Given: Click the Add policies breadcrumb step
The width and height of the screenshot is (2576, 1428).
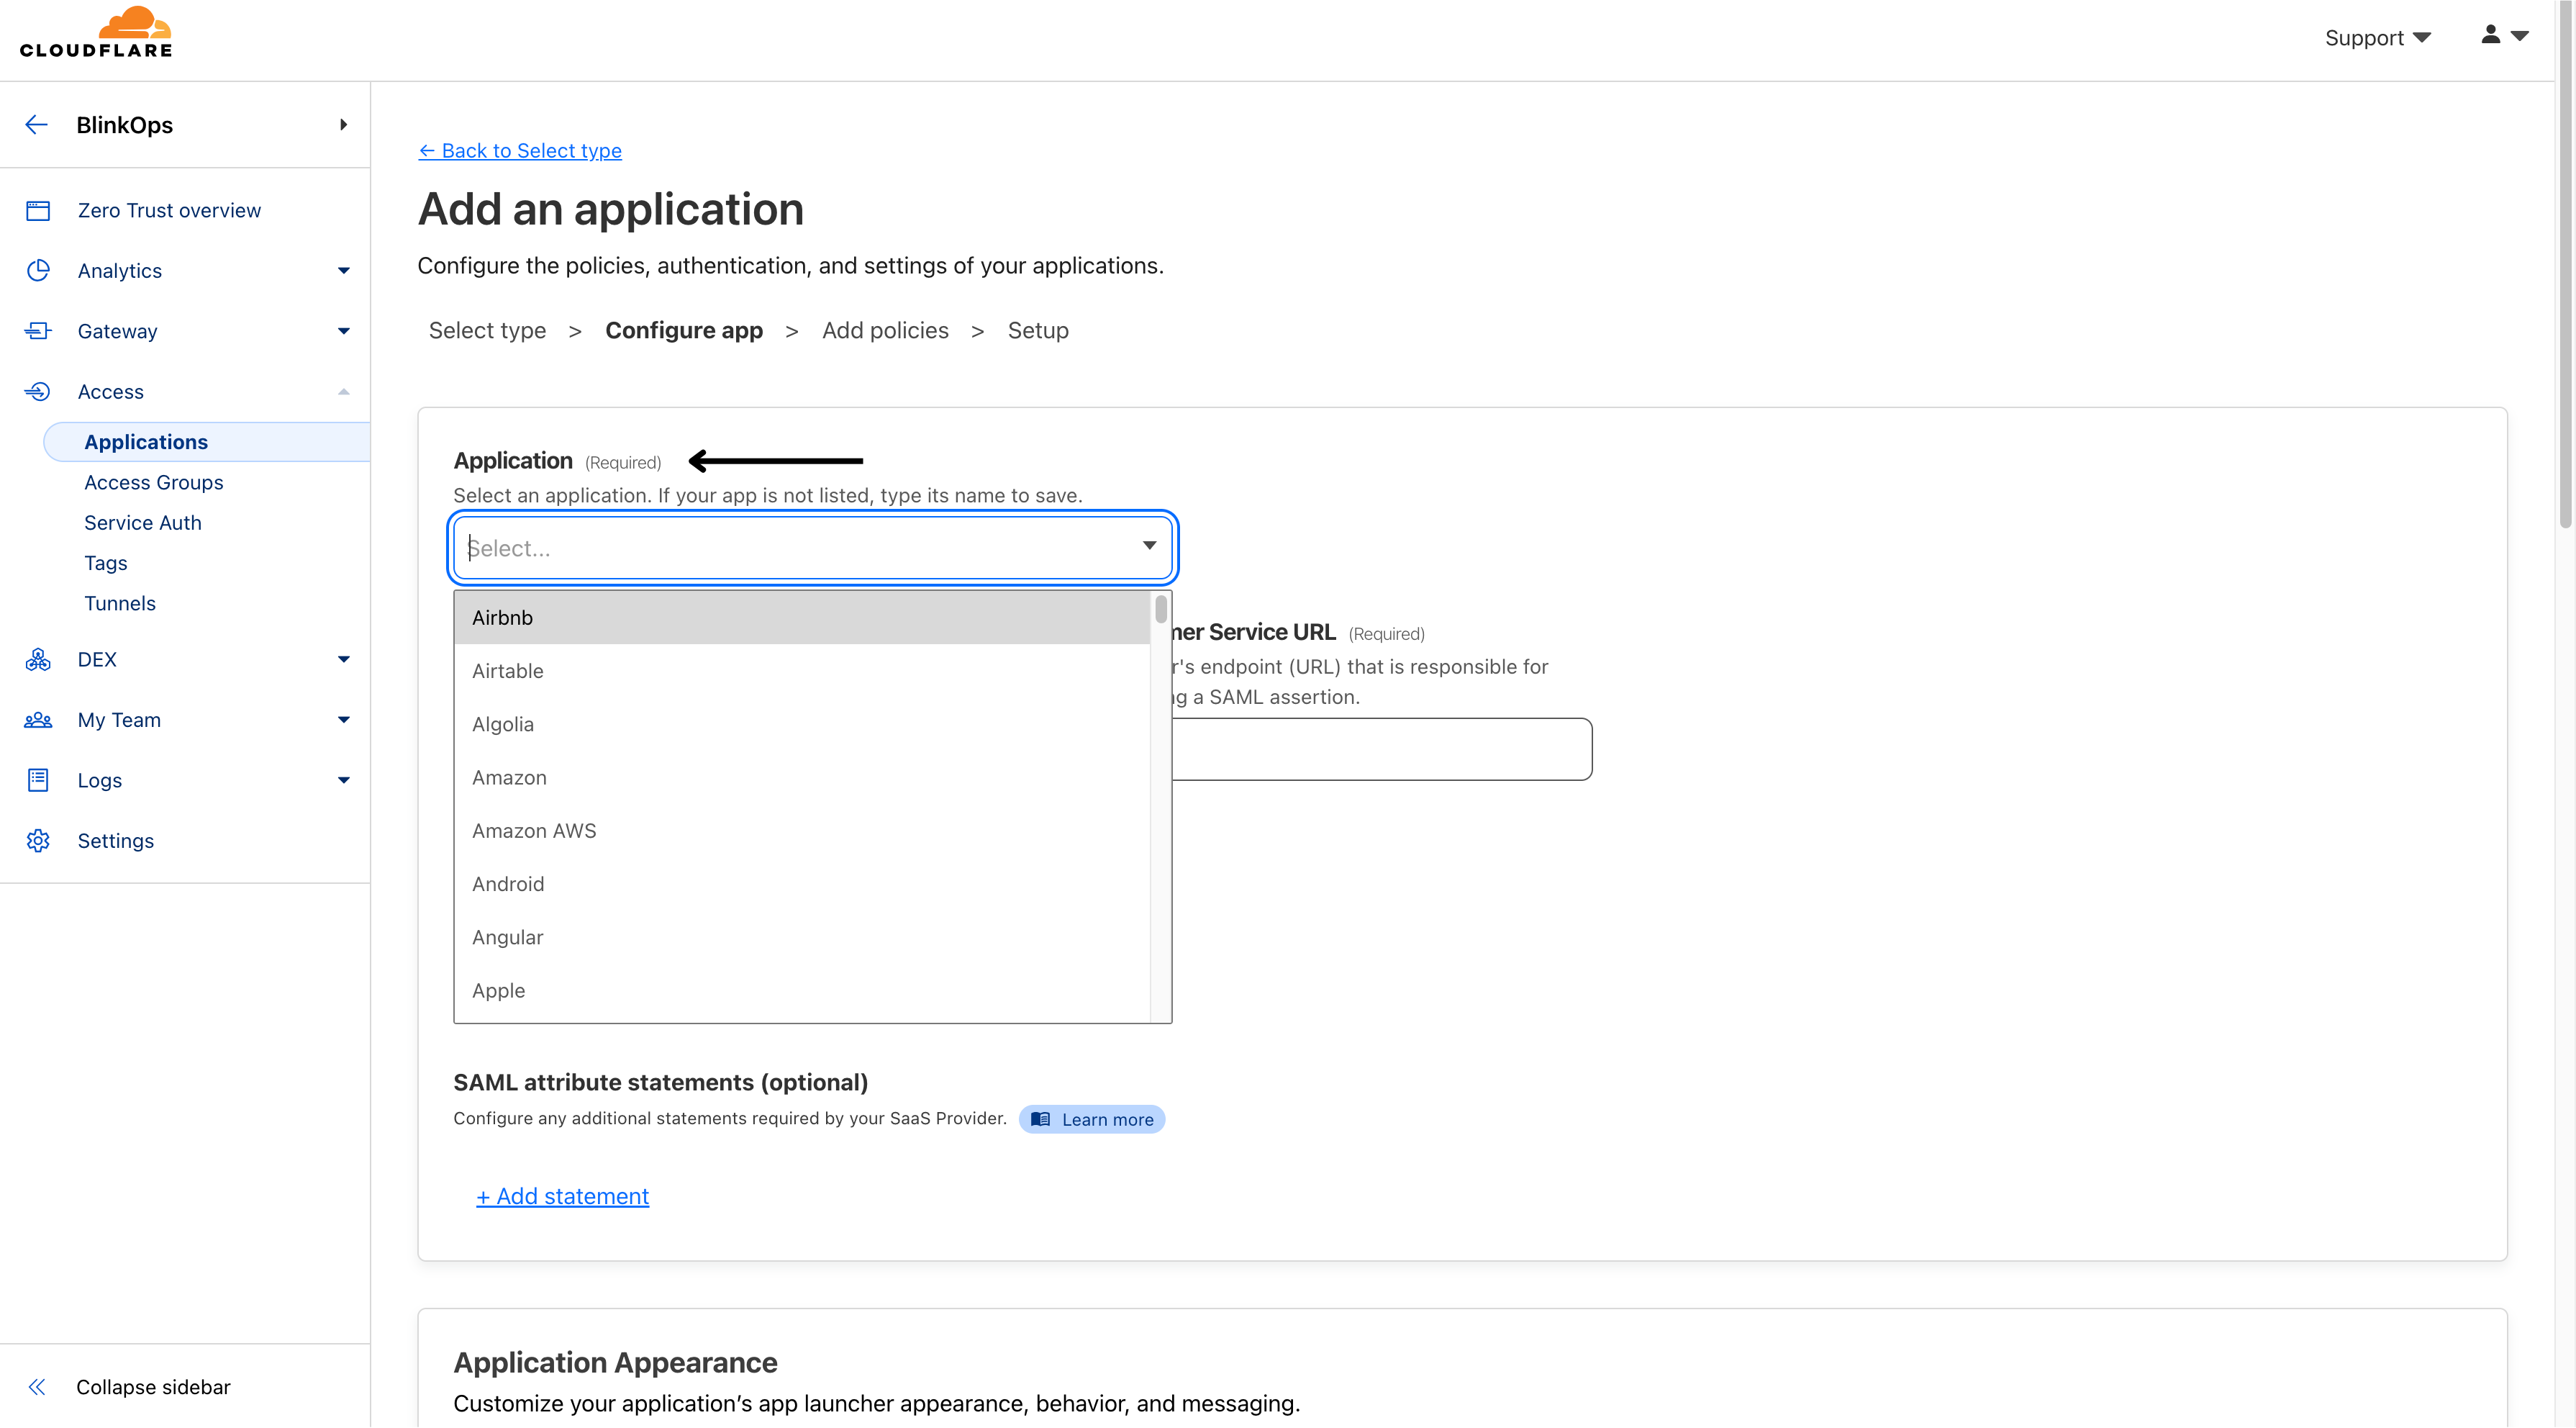Looking at the screenshot, I should [x=885, y=331].
